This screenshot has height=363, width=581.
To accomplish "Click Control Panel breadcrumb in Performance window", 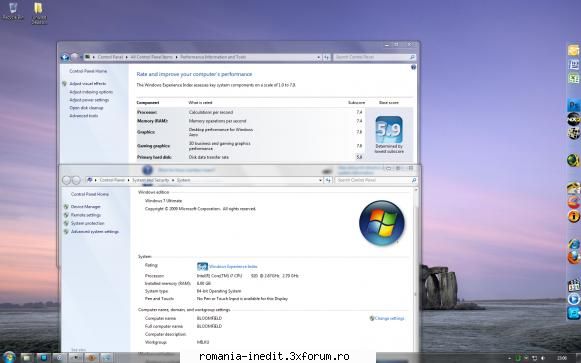I will coord(110,57).
